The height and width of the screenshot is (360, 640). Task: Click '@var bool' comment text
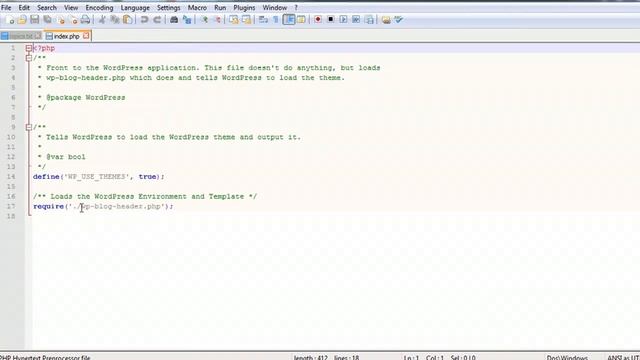pos(66,157)
